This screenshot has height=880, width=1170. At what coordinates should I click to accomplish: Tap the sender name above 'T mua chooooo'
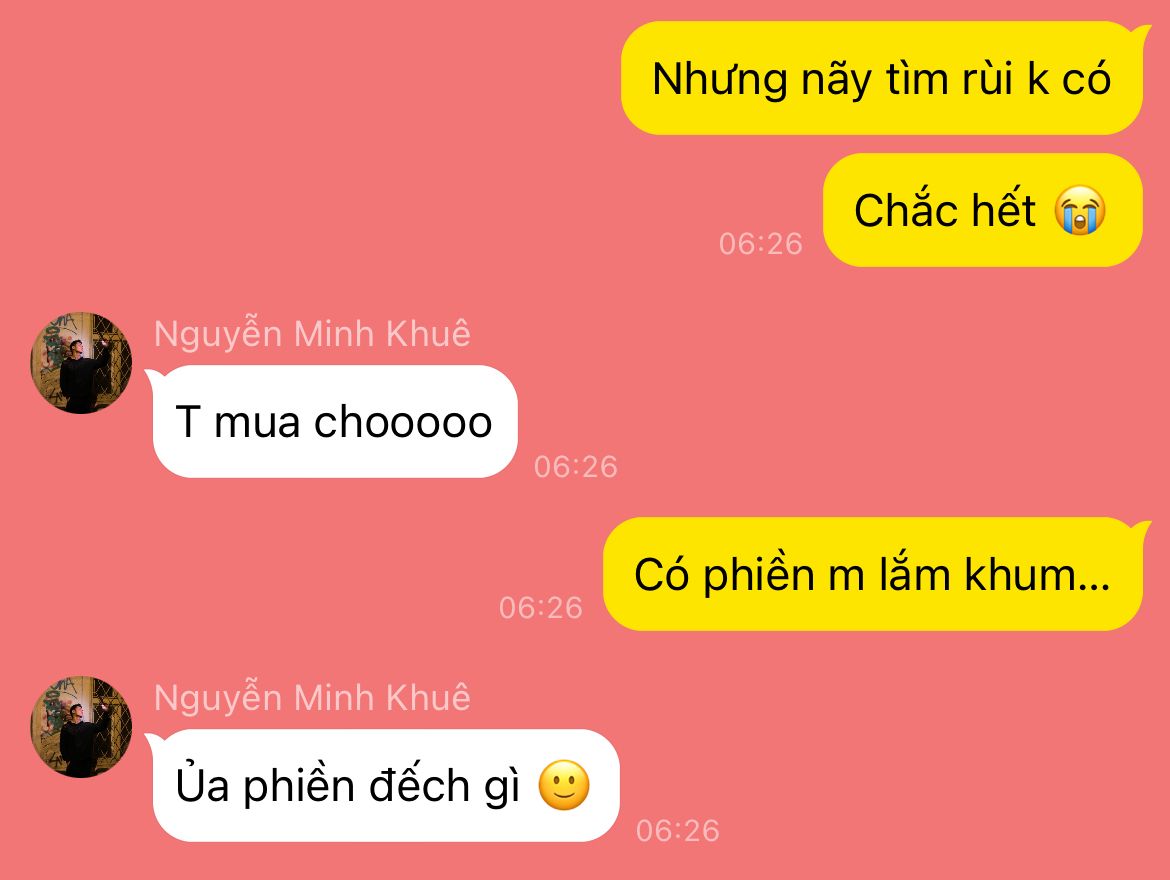point(312,334)
